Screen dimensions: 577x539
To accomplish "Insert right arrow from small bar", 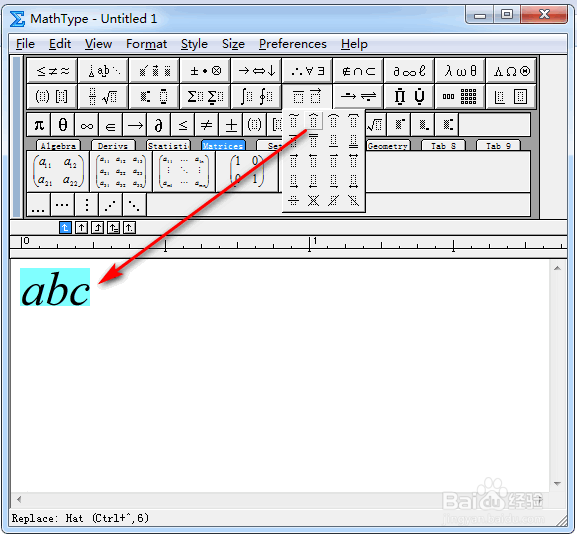I will (x=135, y=125).
